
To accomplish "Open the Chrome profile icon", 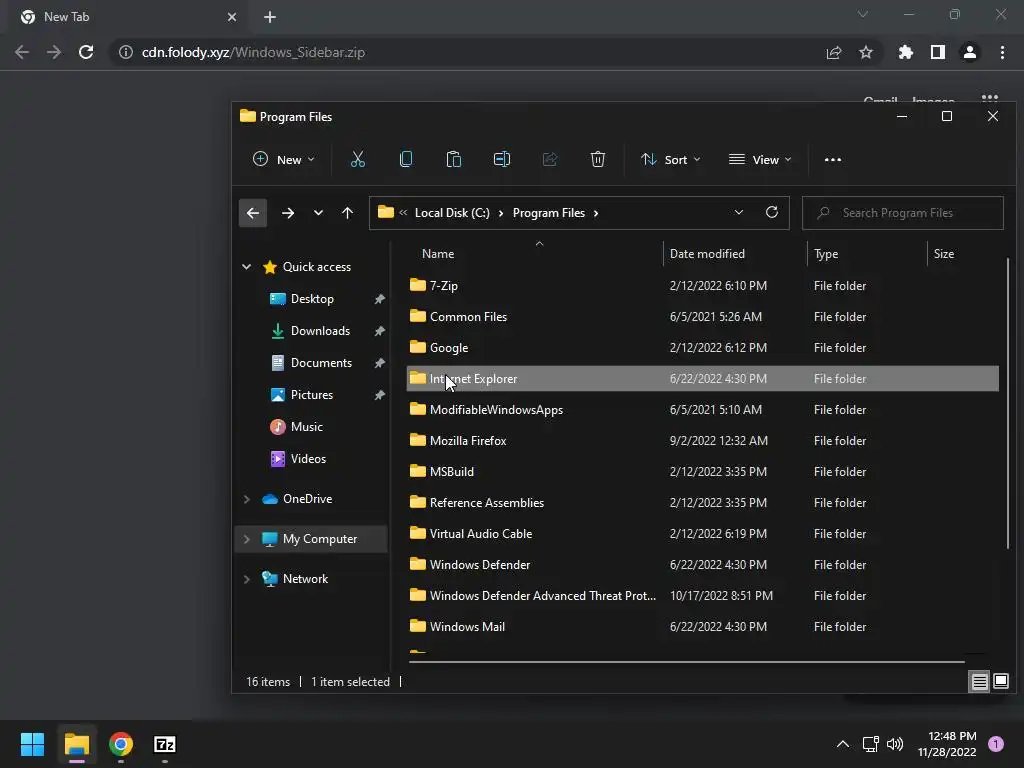I will pyautogui.click(x=970, y=52).
